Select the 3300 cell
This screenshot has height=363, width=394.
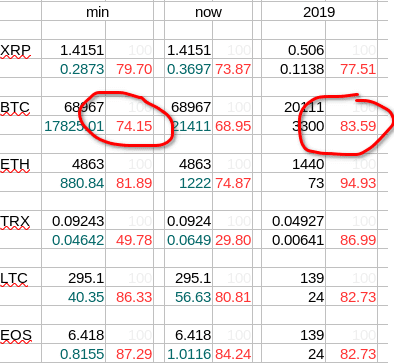[x=293, y=126]
